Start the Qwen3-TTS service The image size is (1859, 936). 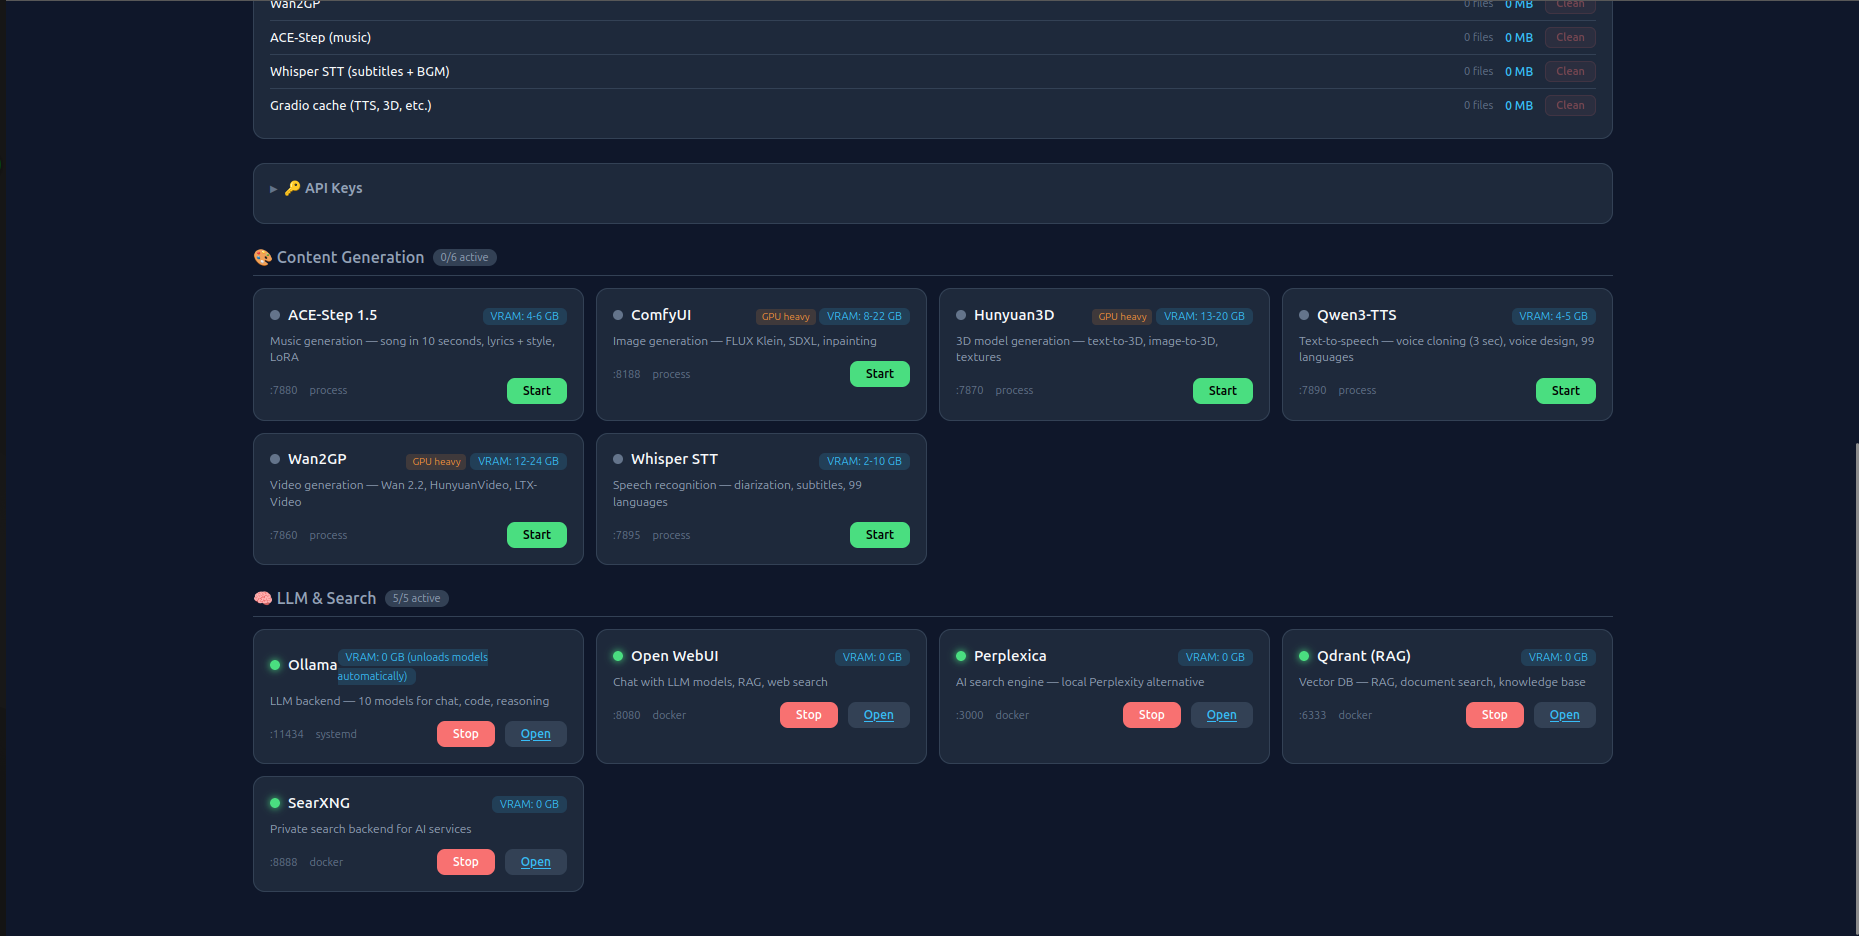tap(1566, 391)
